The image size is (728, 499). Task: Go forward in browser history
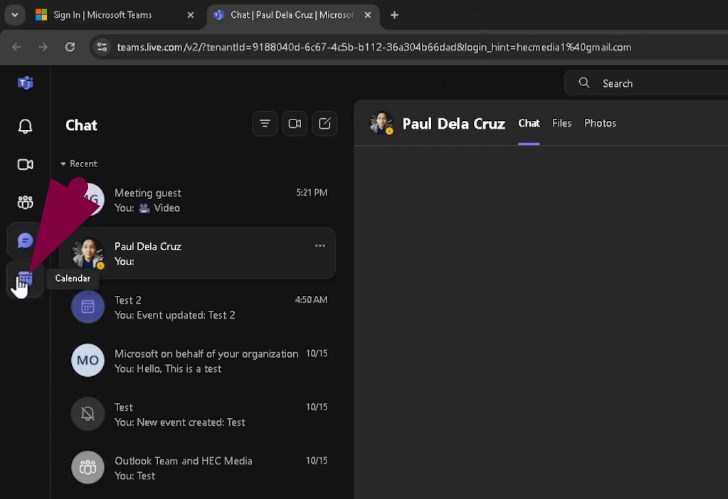(43, 47)
